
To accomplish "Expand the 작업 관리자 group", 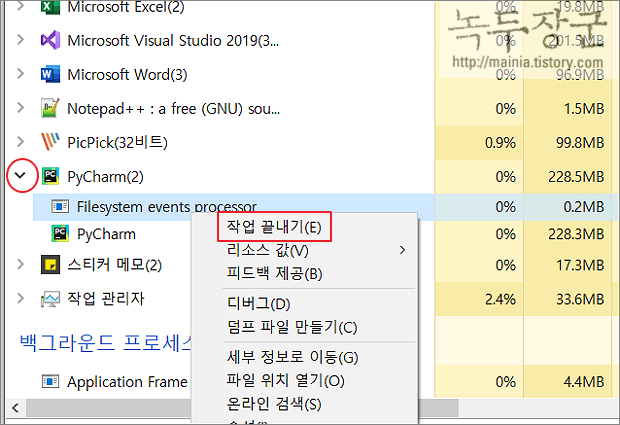I will pyautogui.click(x=21, y=298).
